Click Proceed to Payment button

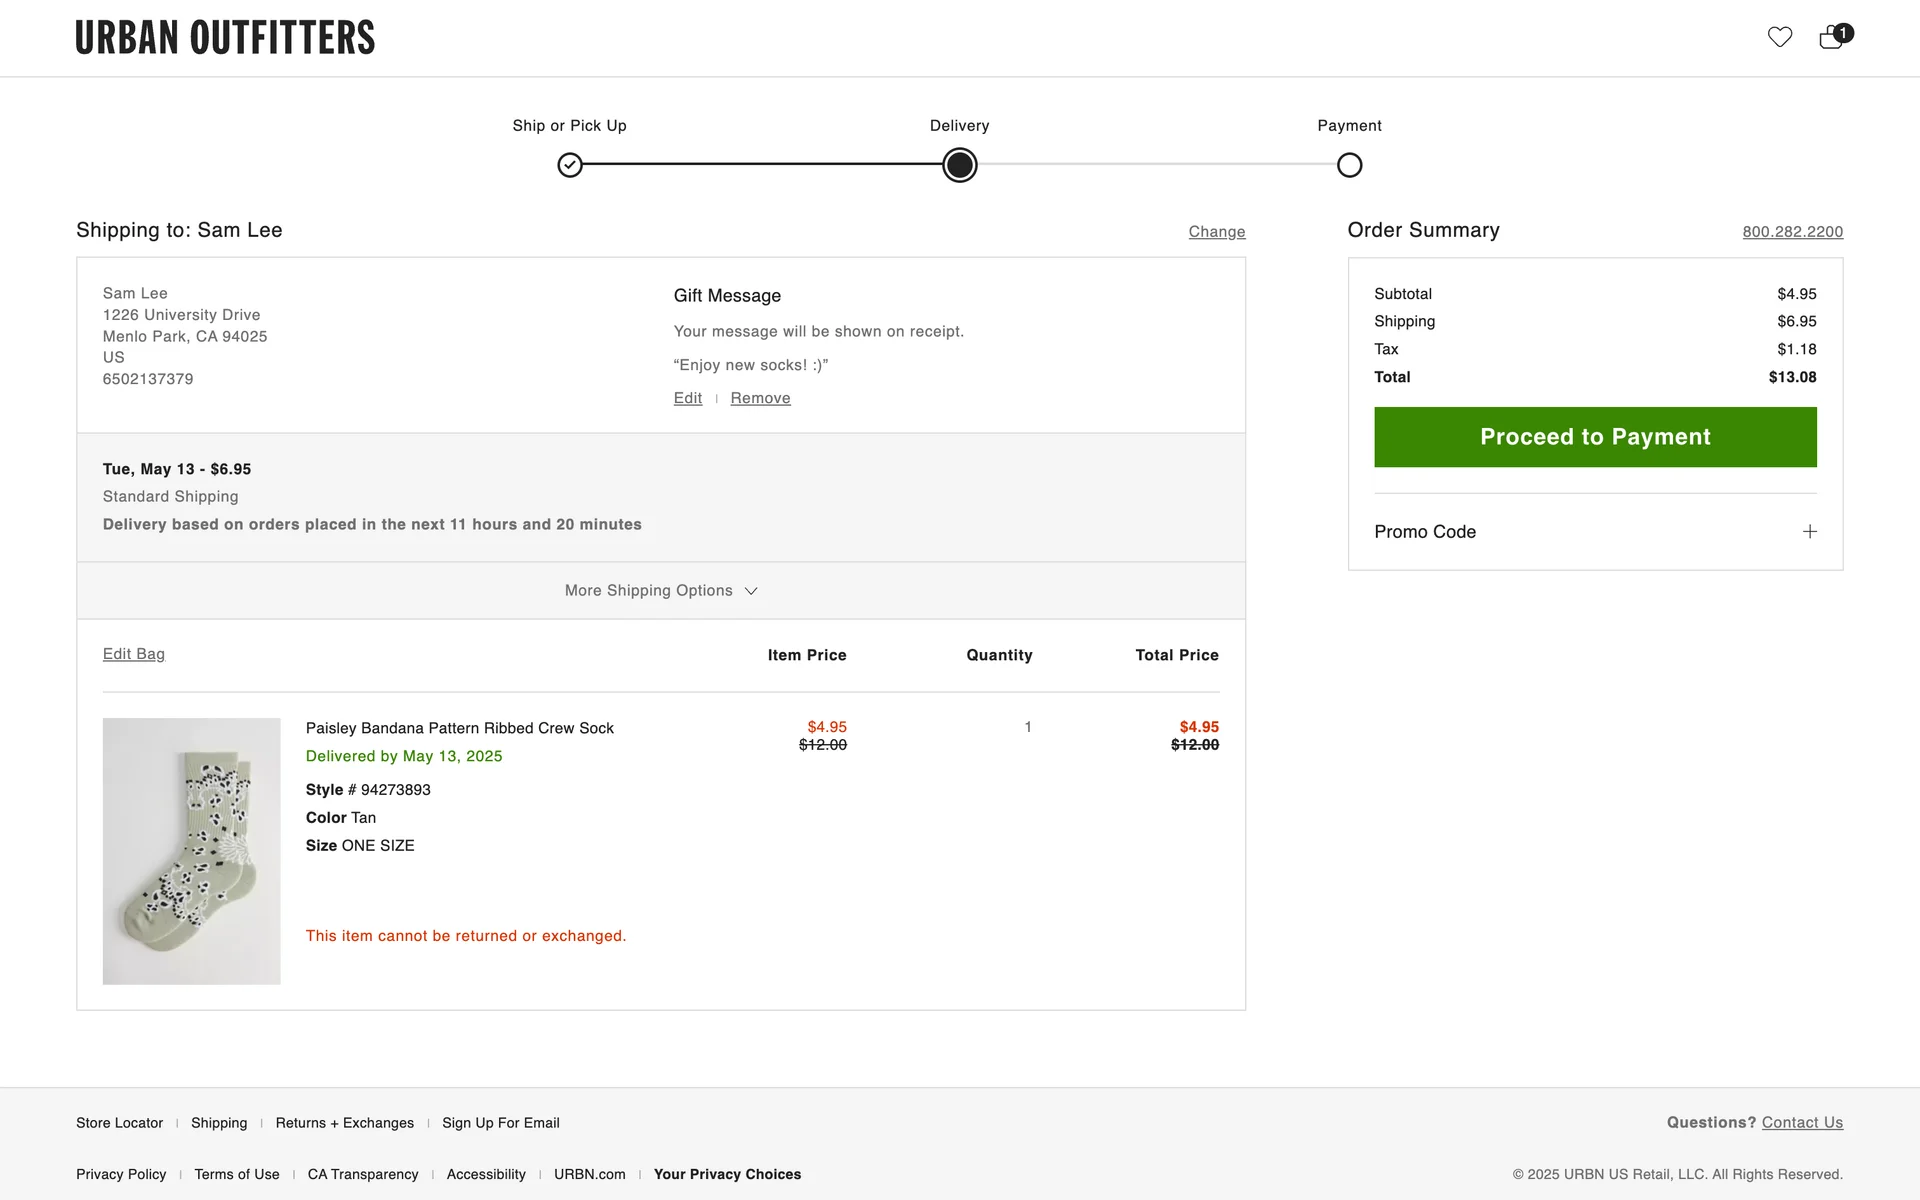1595,437
